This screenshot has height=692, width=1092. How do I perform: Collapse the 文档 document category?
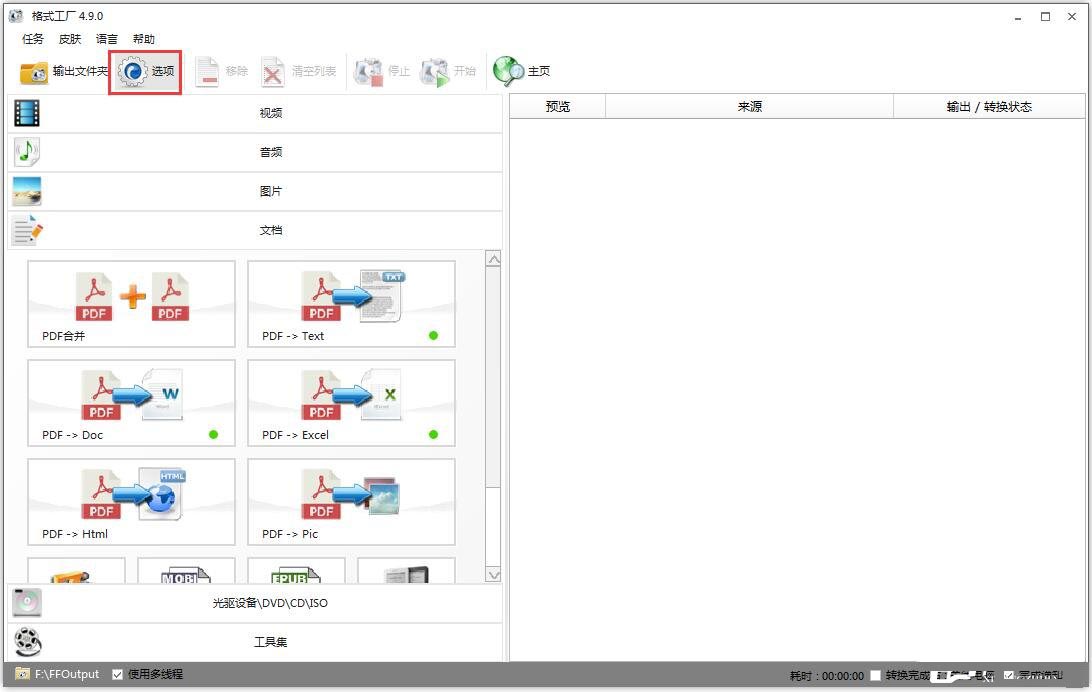[x=255, y=230]
